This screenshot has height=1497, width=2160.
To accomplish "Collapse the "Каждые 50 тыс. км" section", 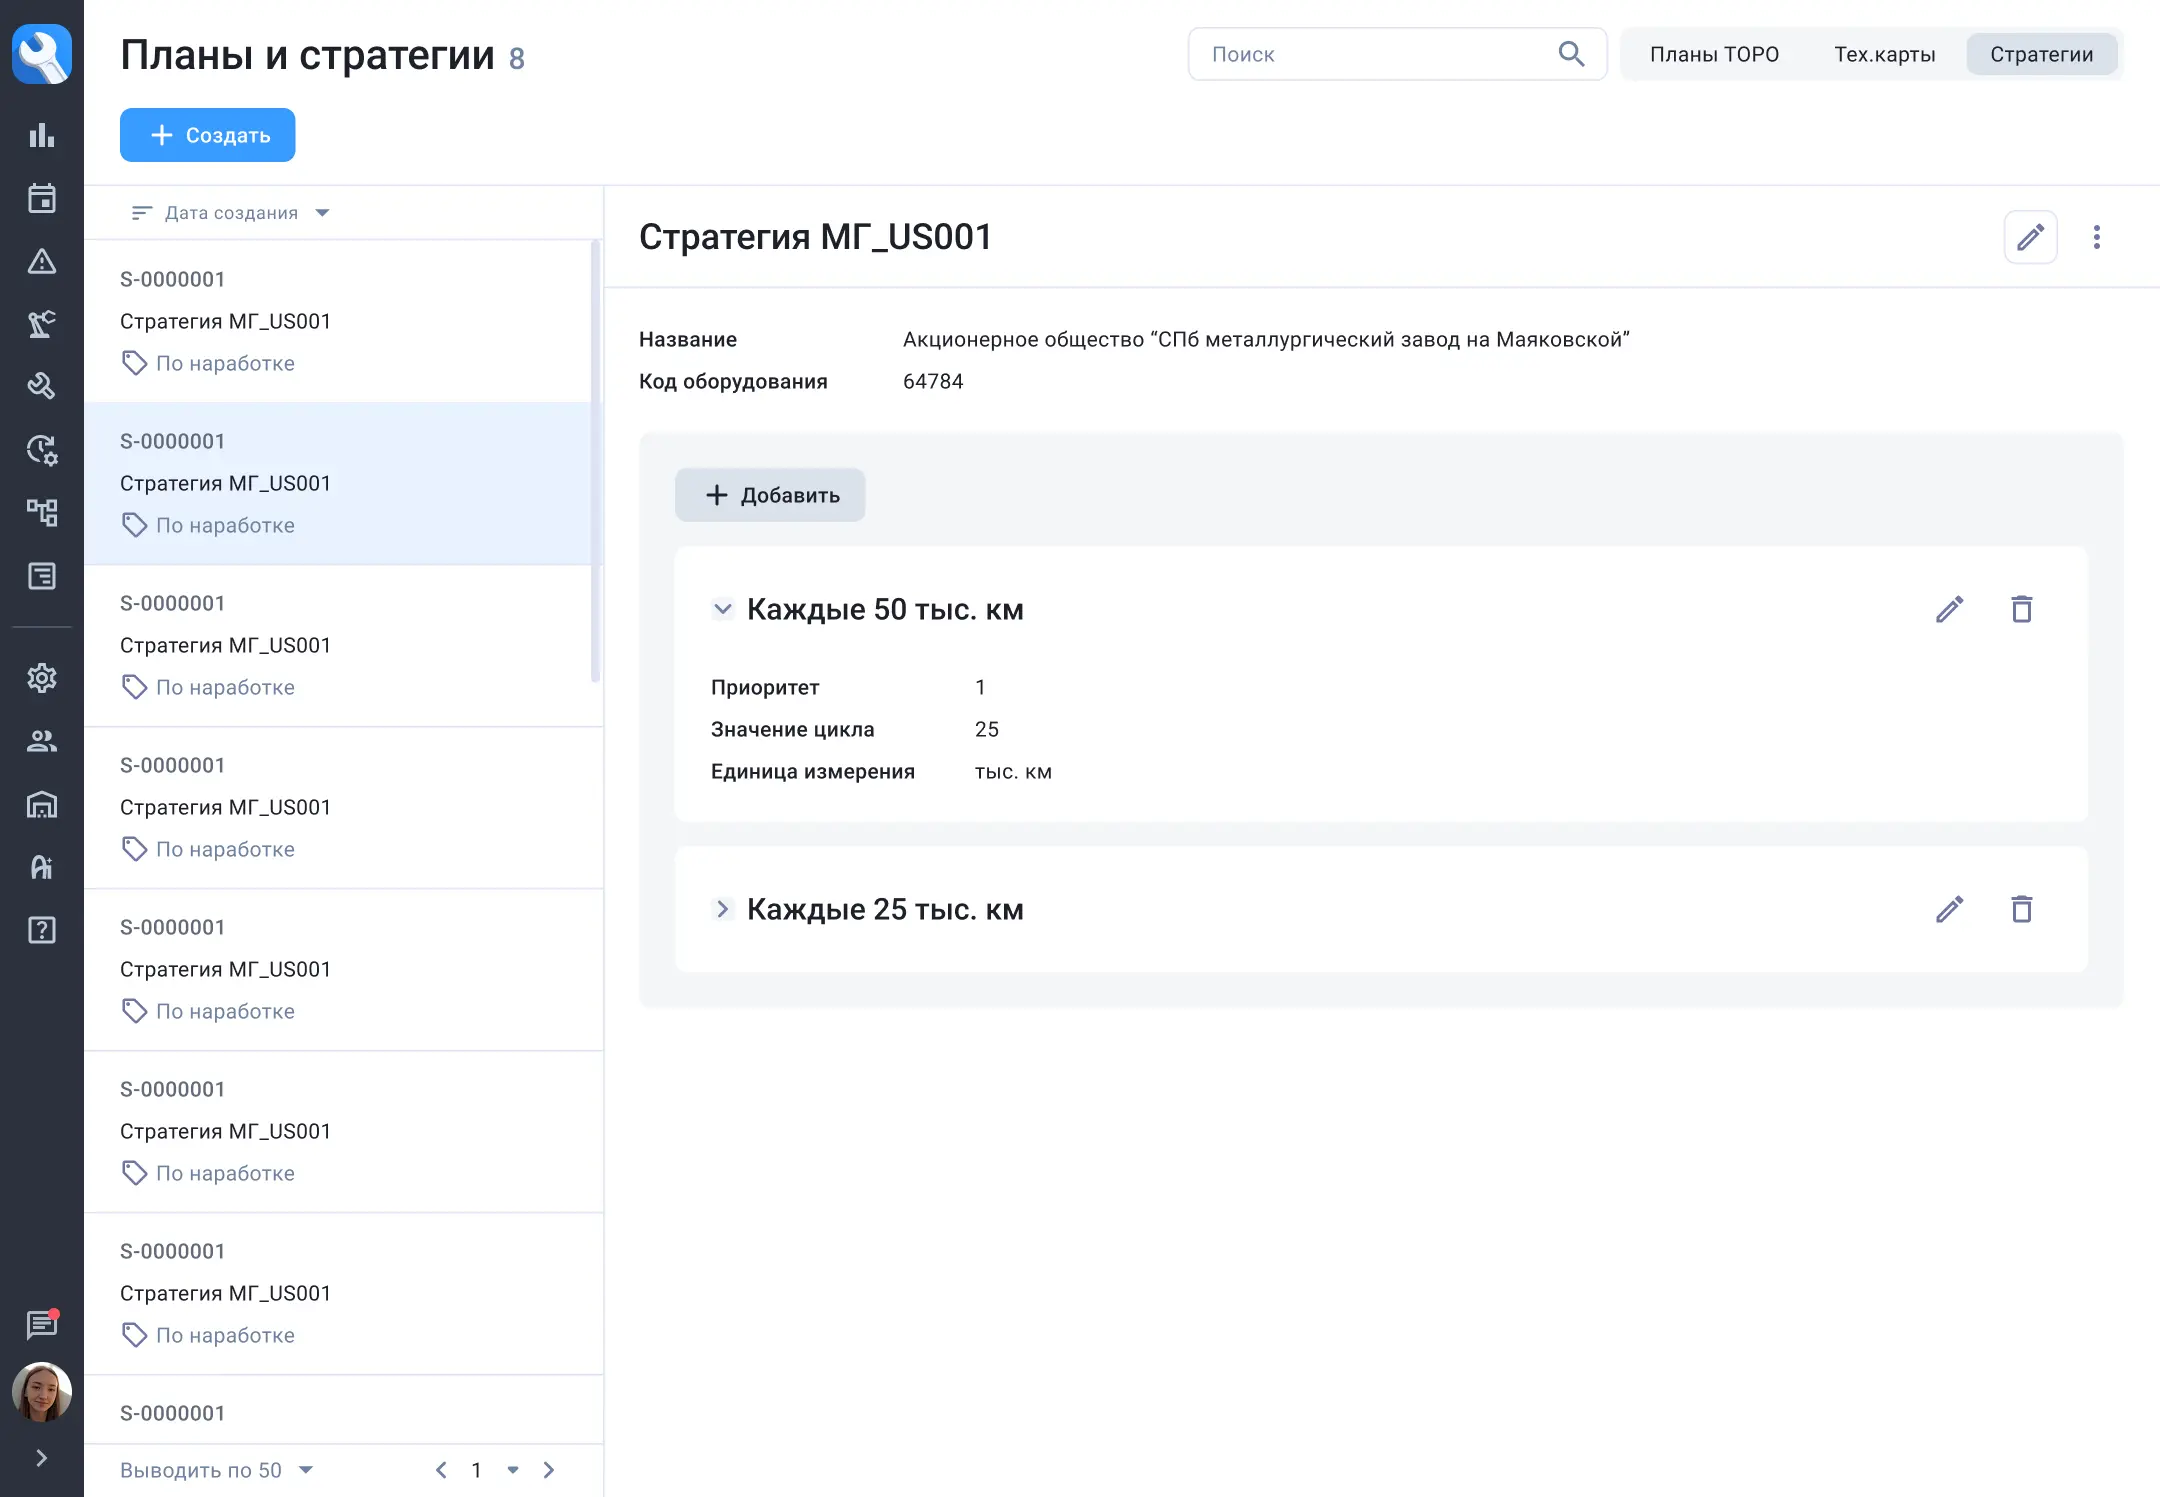I will coord(722,609).
